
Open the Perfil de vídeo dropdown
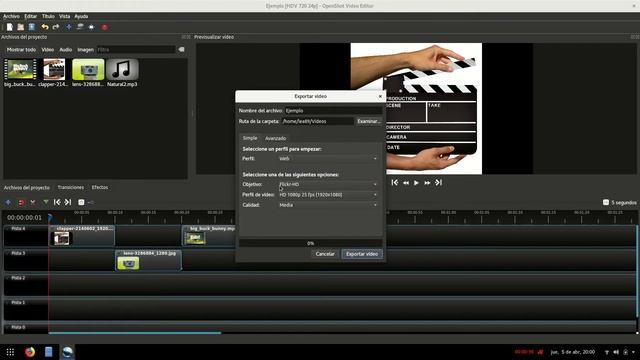[328, 195]
